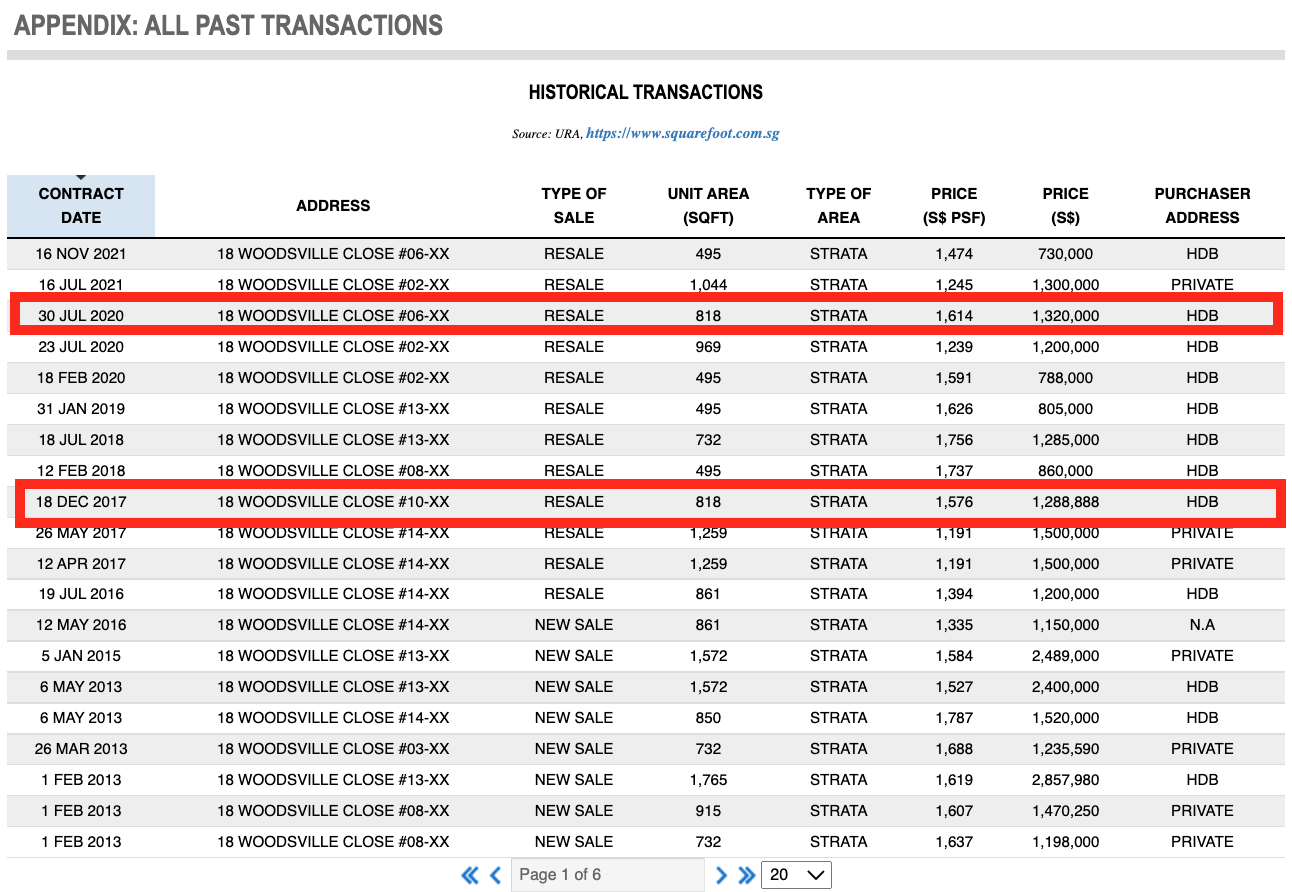This screenshot has width=1292, height=892.
Task: Jump to the last page of results
Action: [x=746, y=875]
